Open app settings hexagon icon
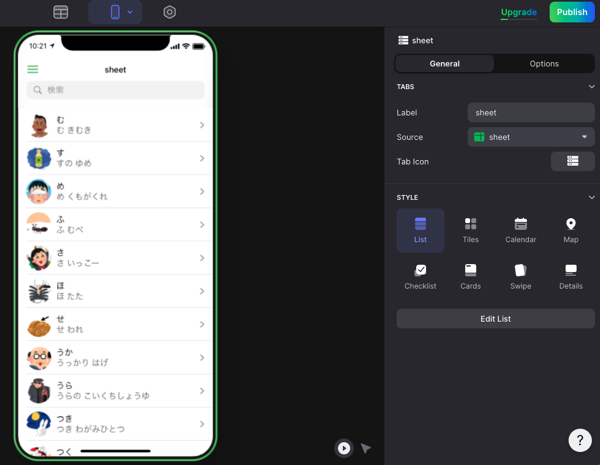Viewport: 600px width, 465px height. click(x=170, y=12)
